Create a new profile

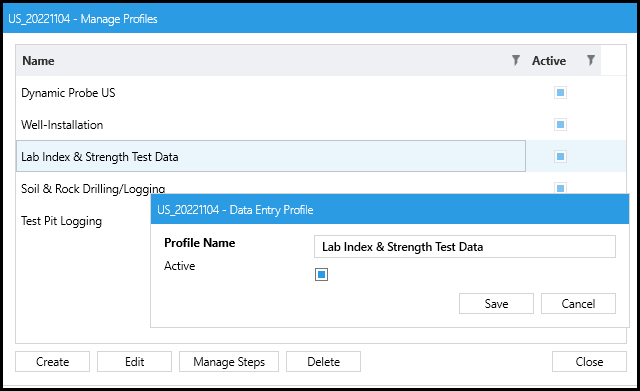tap(52, 362)
